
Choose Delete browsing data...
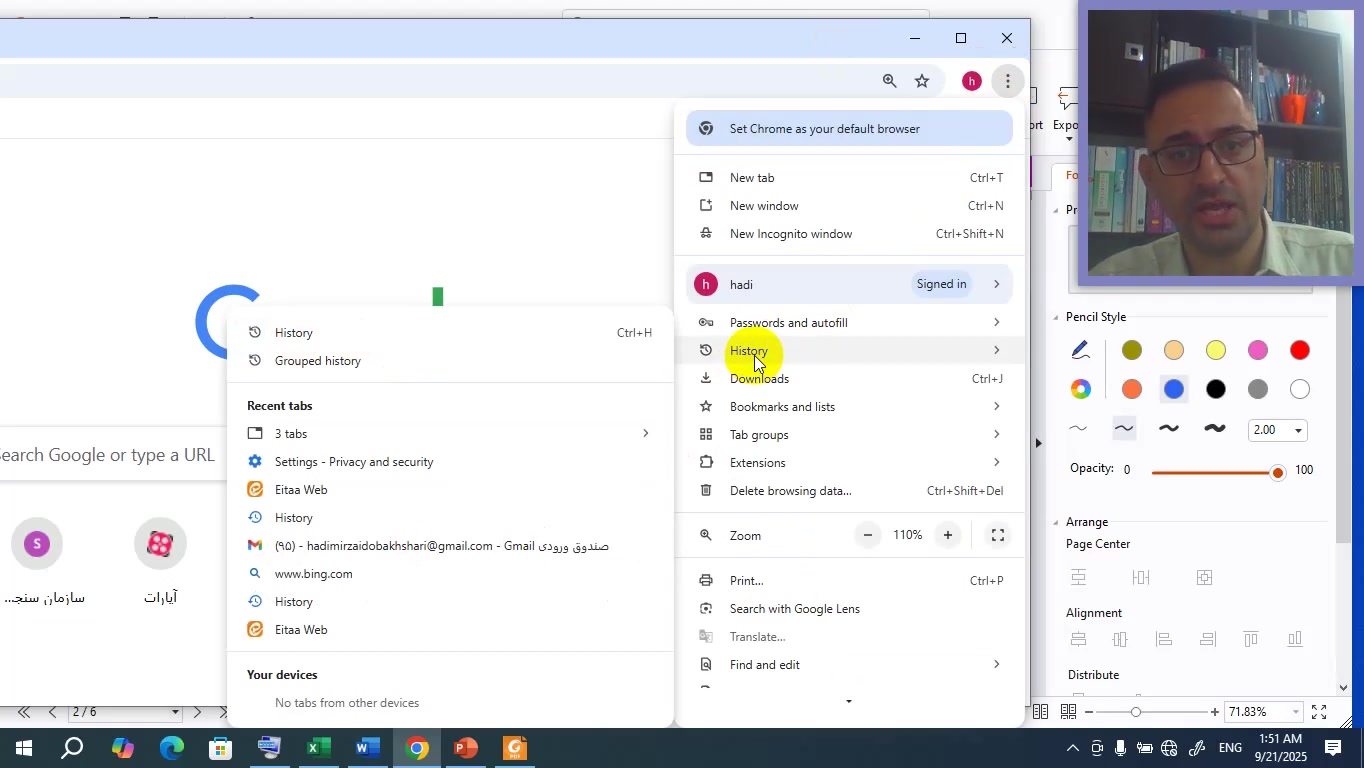click(x=849, y=490)
